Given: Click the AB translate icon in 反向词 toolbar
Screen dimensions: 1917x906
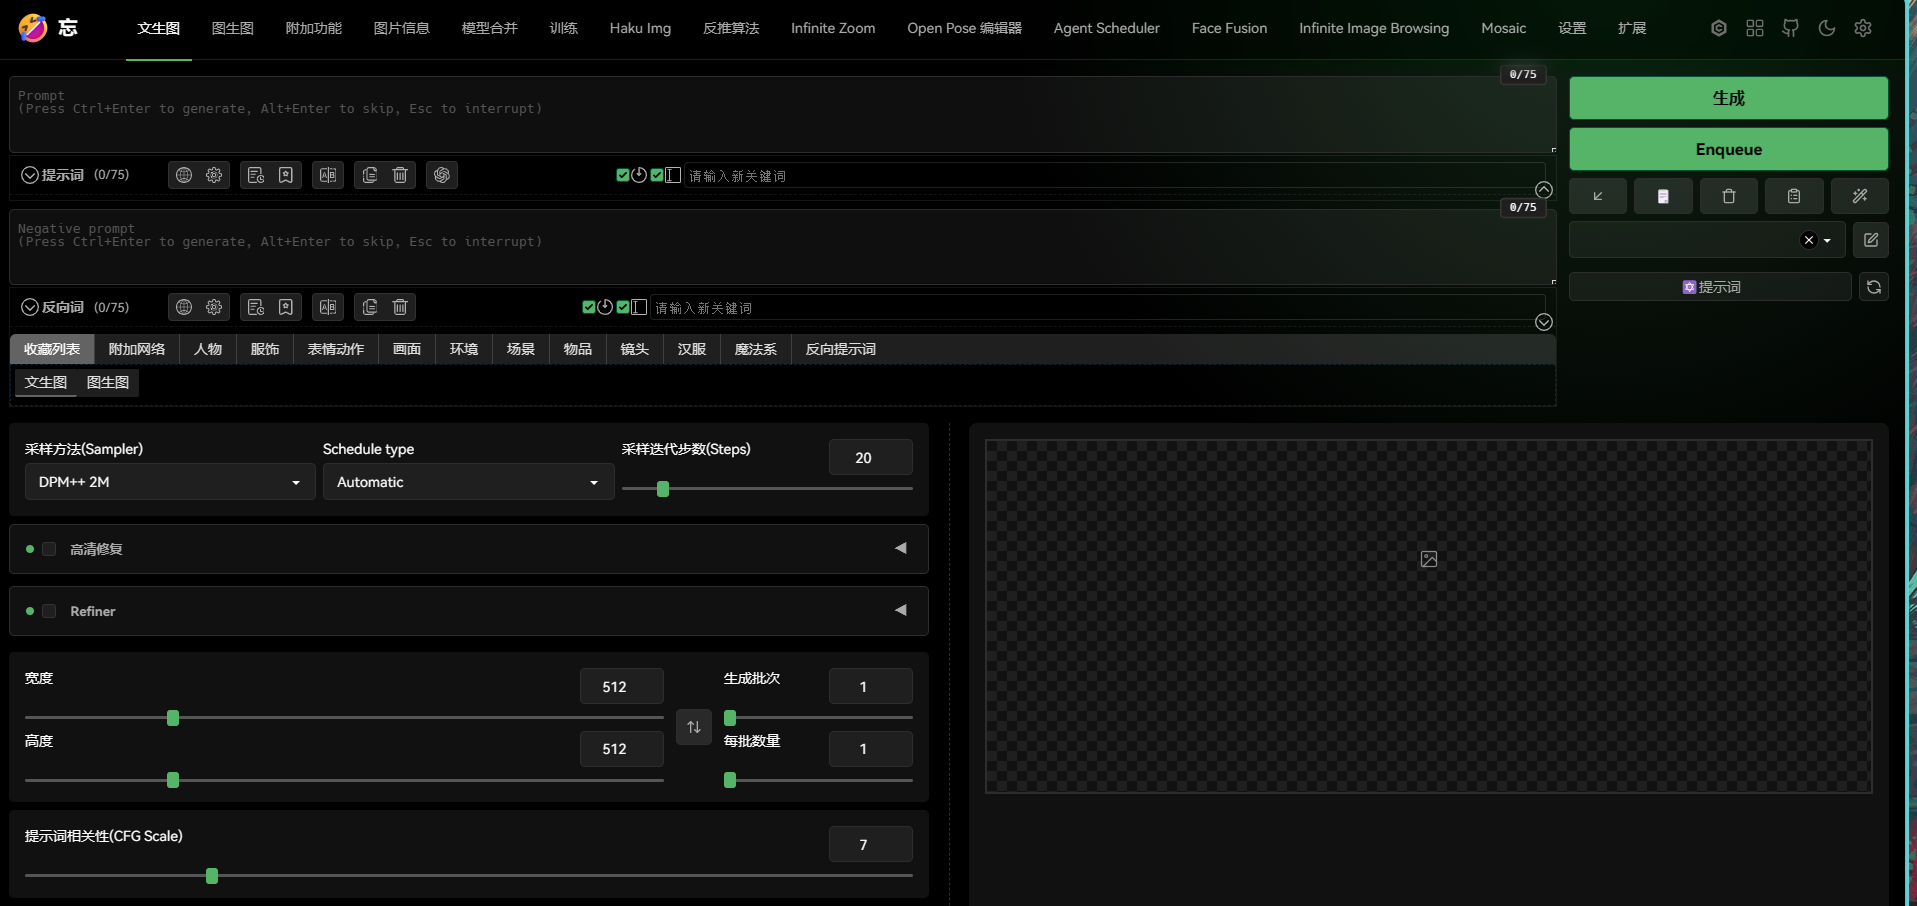Looking at the screenshot, I should 328,307.
